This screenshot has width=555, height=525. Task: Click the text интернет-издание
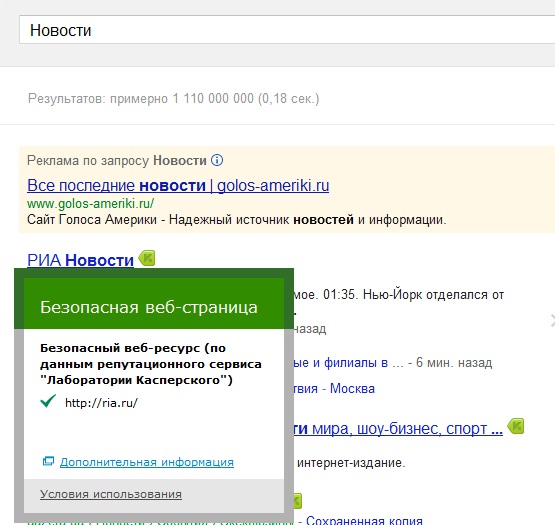[x=351, y=463]
